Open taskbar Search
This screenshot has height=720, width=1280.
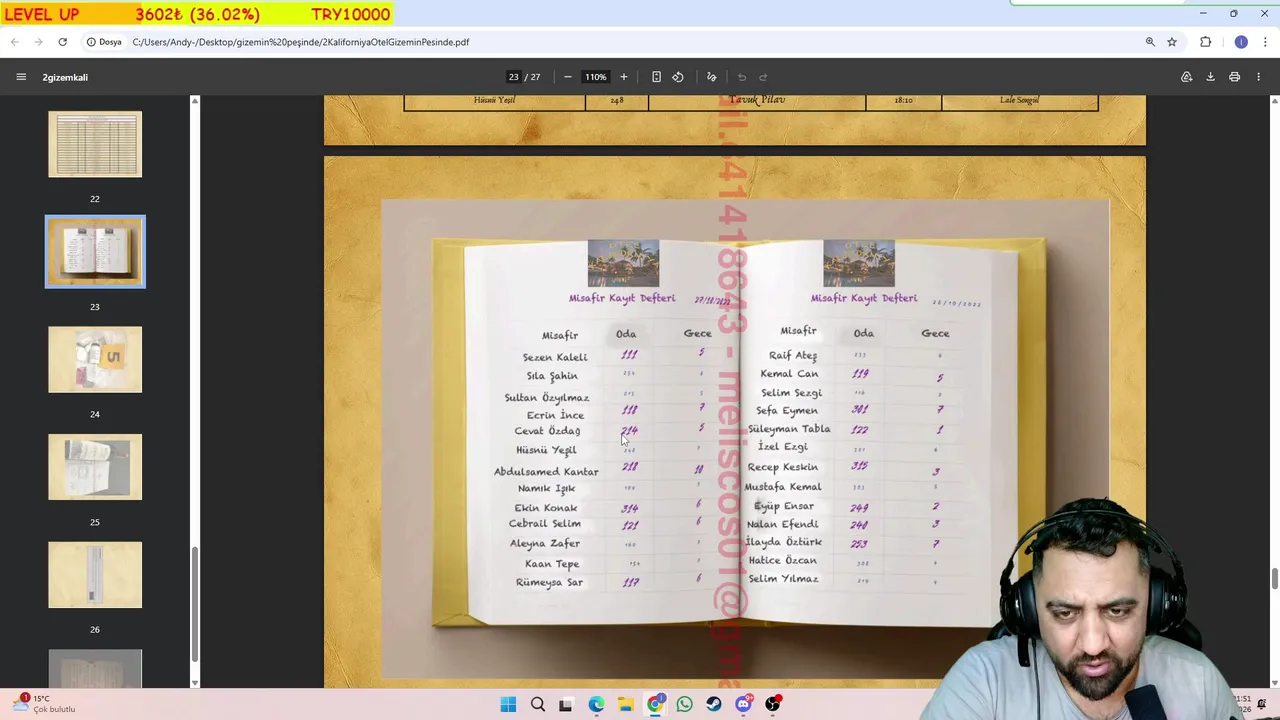click(538, 705)
